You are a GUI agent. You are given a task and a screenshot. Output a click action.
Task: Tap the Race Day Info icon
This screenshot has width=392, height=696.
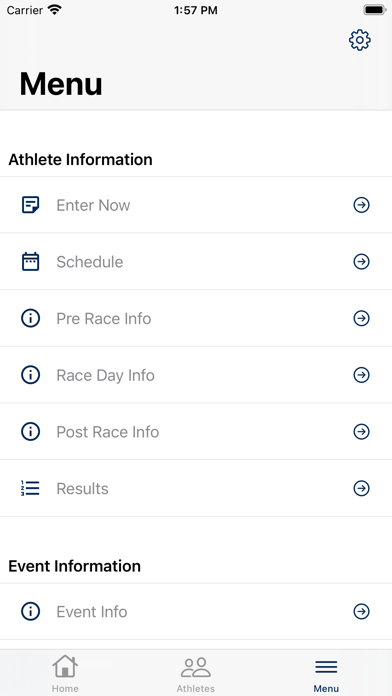[x=31, y=375]
